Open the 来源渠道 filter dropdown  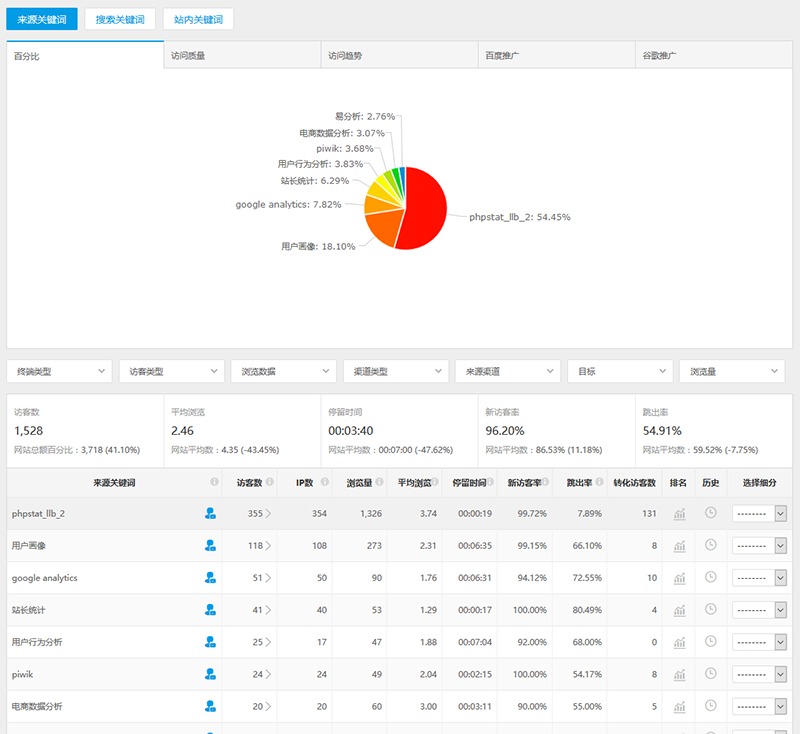click(508, 371)
